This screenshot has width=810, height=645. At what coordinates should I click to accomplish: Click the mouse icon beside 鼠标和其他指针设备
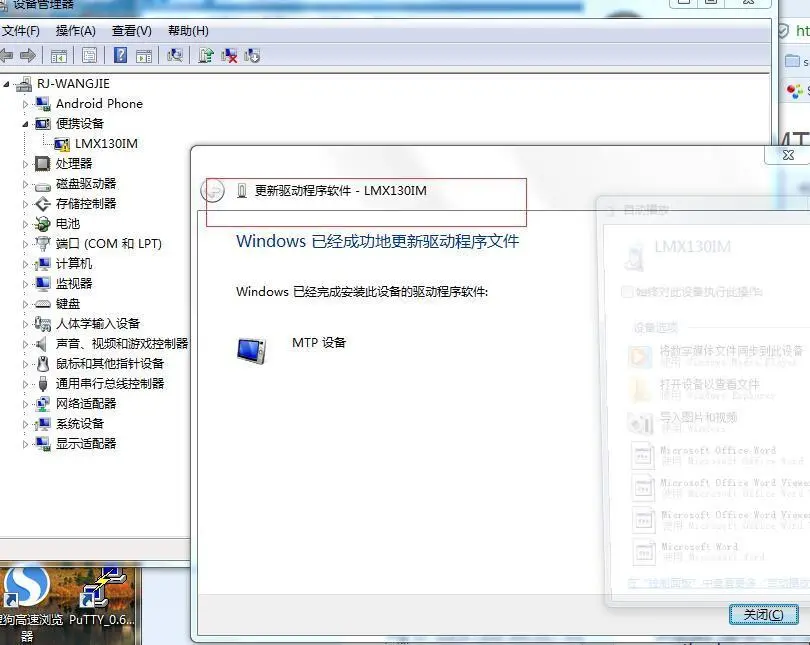click(43, 364)
